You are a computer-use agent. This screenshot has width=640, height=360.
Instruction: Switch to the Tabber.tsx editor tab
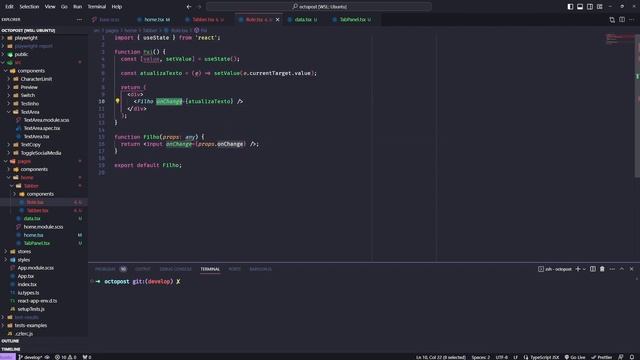tap(205, 20)
